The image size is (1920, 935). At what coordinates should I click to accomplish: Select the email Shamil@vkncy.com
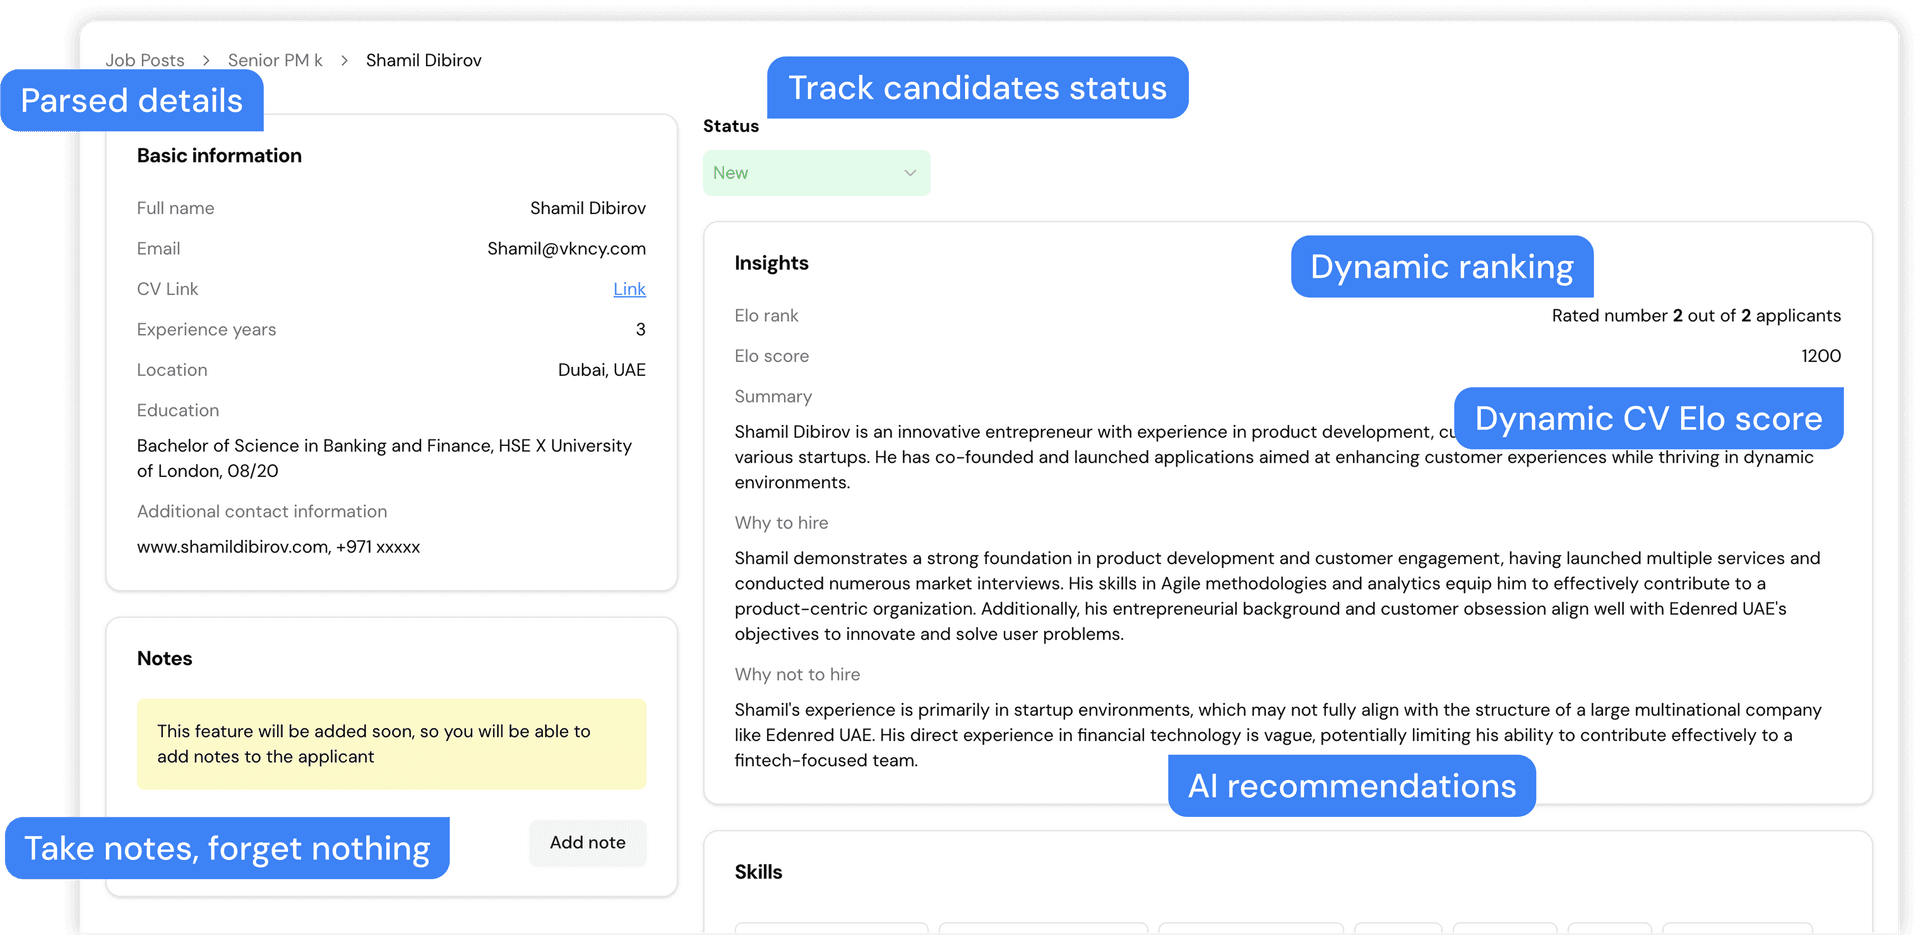click(x=566, y=249)
